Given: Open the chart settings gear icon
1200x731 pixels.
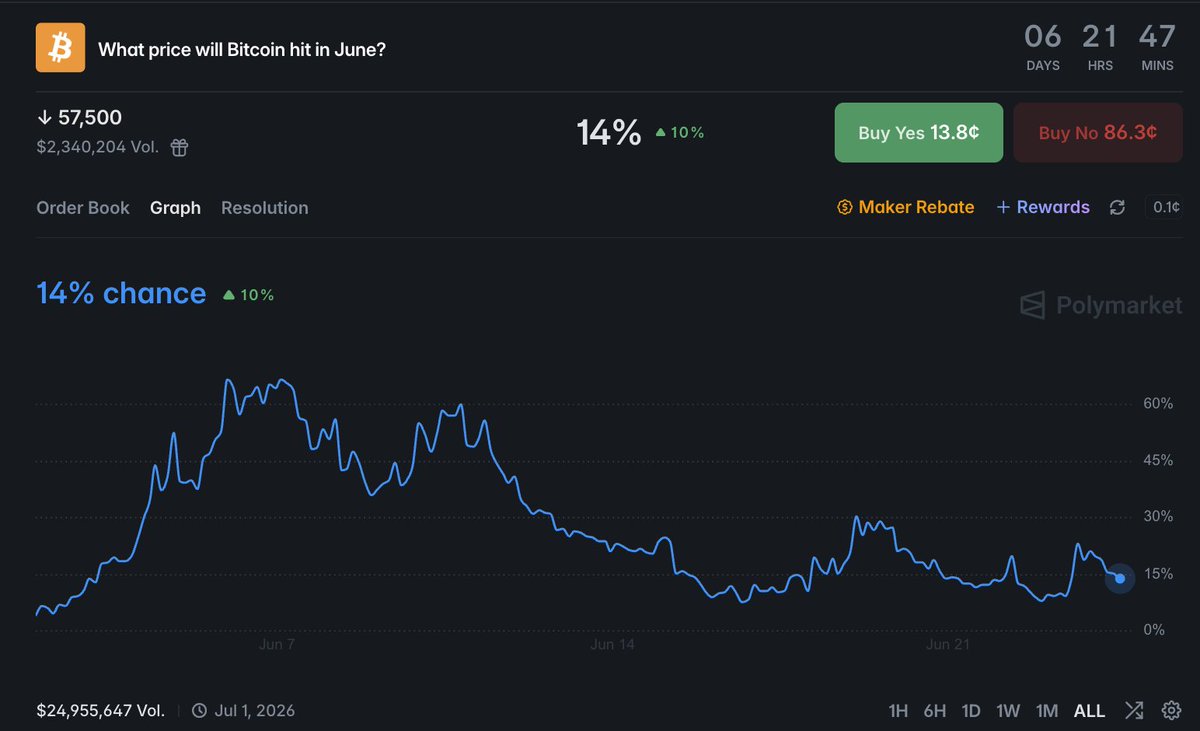Looking at the screenshot, I should (x=1171, y=711).
